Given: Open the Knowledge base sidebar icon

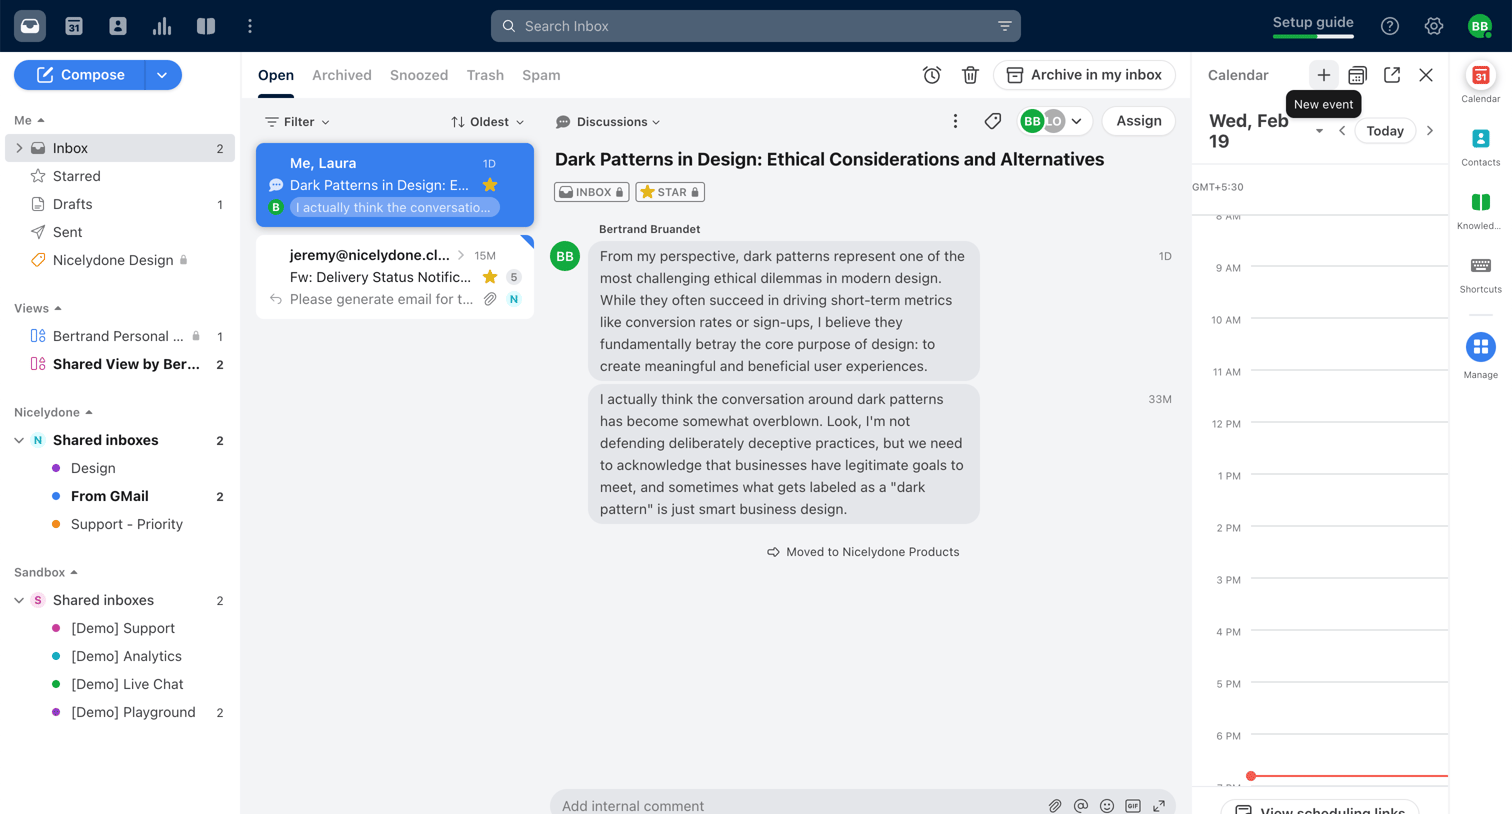Looking at the screenshot, I should pos(1480,210).
